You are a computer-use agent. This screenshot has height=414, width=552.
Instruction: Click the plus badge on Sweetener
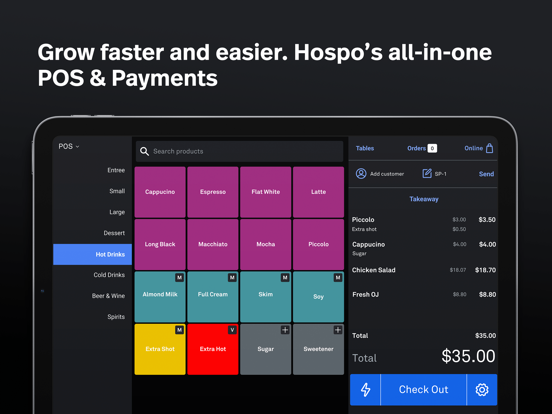338,330
